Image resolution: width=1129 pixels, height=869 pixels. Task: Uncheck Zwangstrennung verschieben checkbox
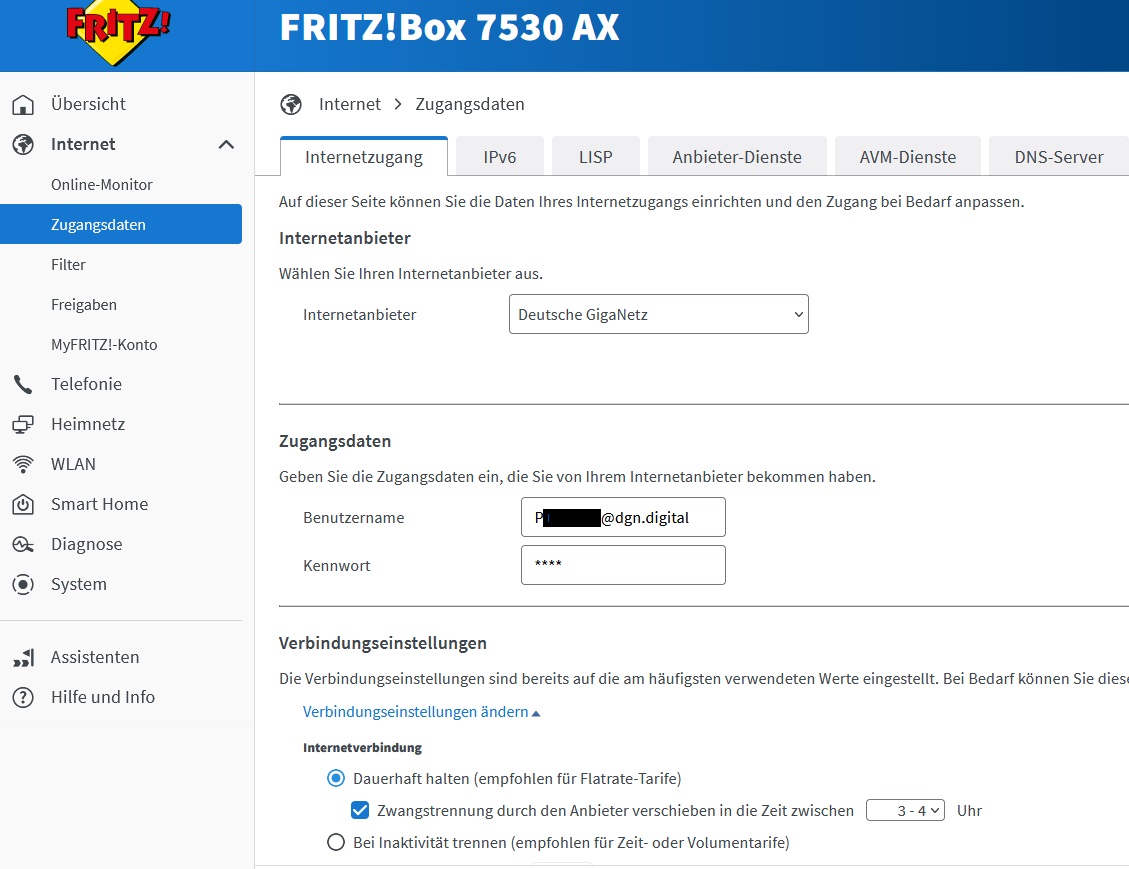pos(360,811)
